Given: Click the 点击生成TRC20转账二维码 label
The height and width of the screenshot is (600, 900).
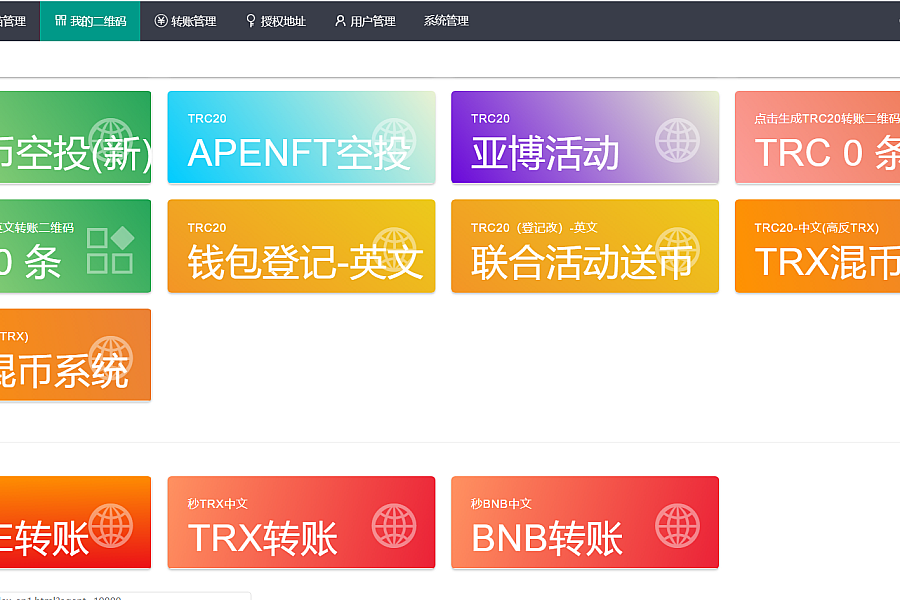Looking at the screenshot, I should [x=827, y=118].
